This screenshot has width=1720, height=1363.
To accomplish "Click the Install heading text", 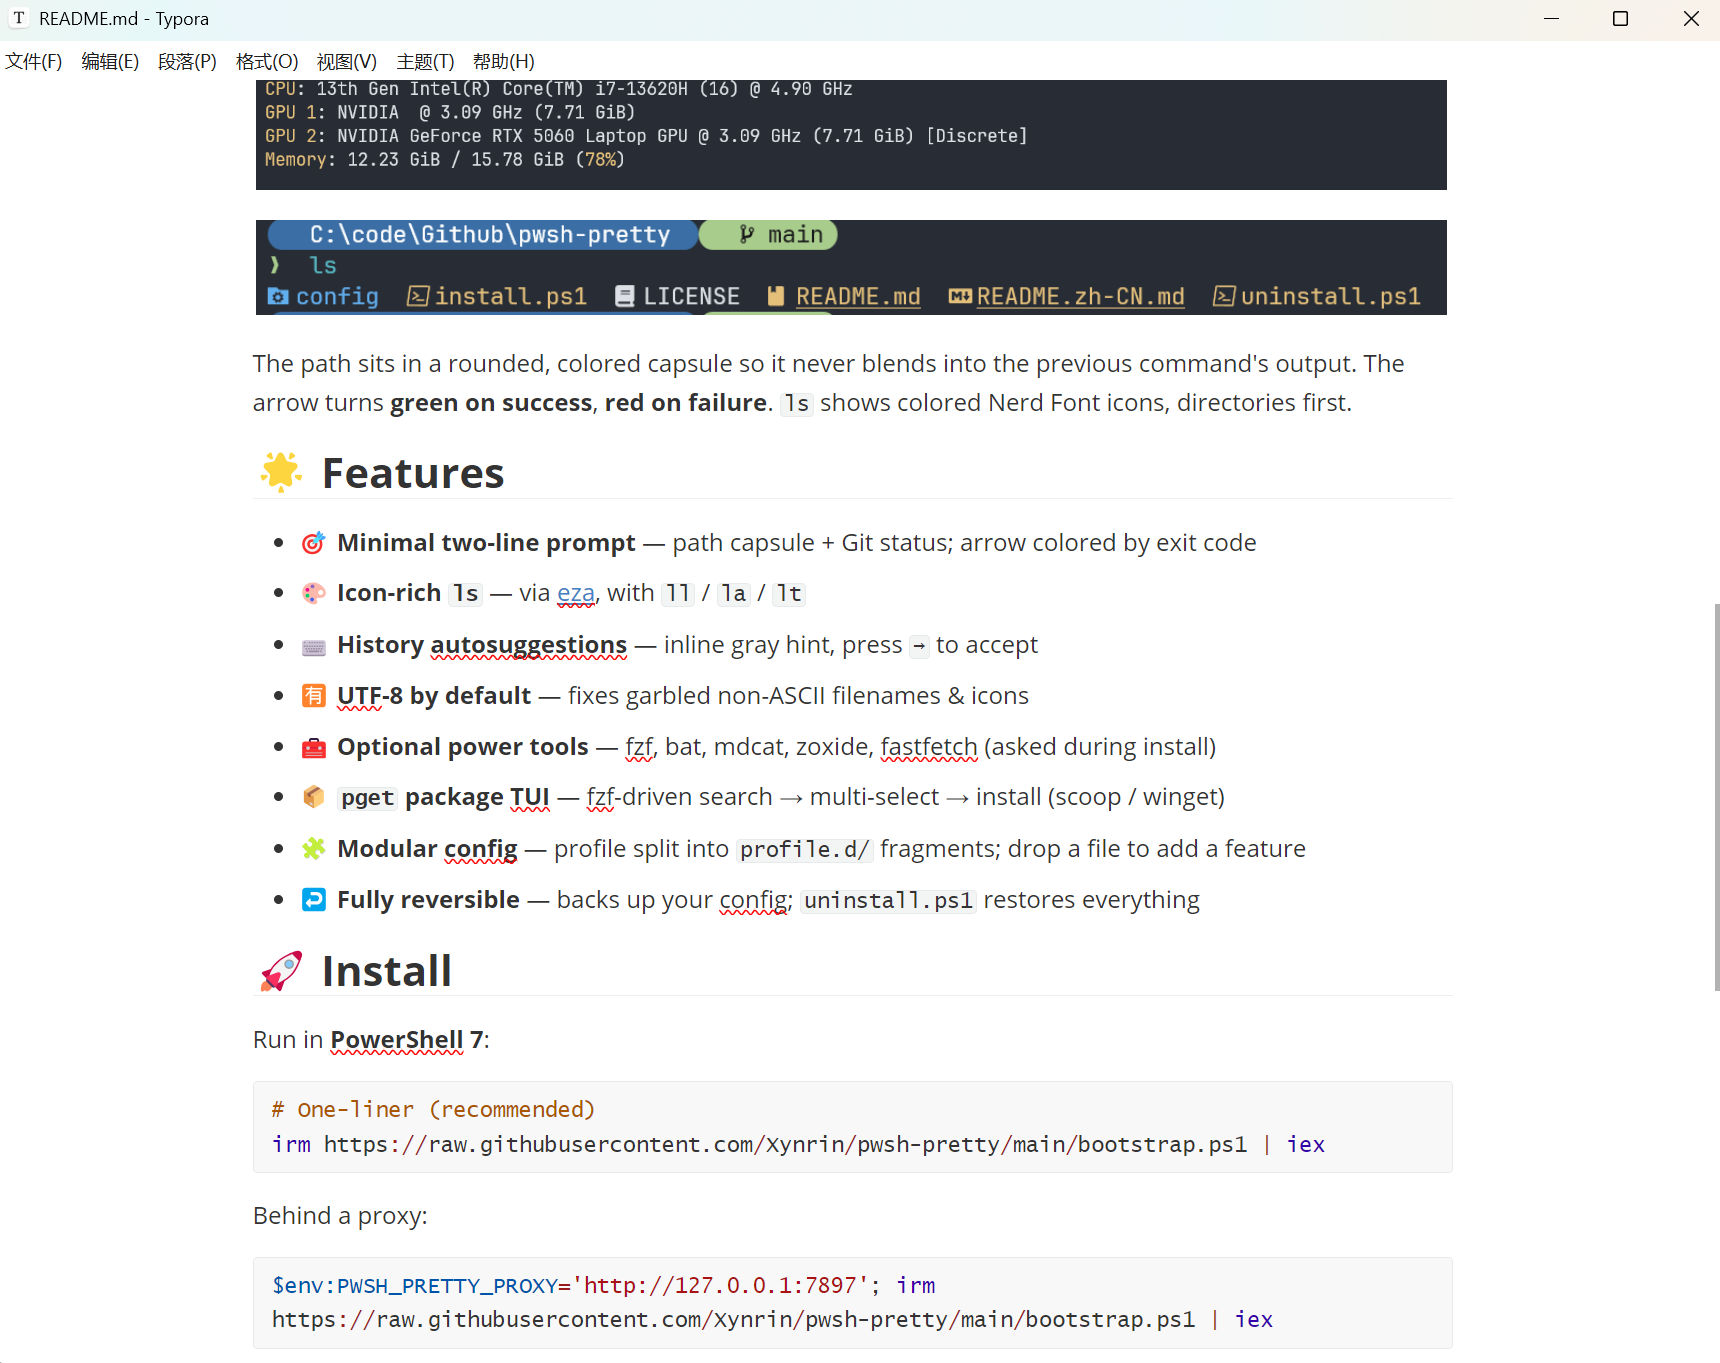I will [387, 971].
